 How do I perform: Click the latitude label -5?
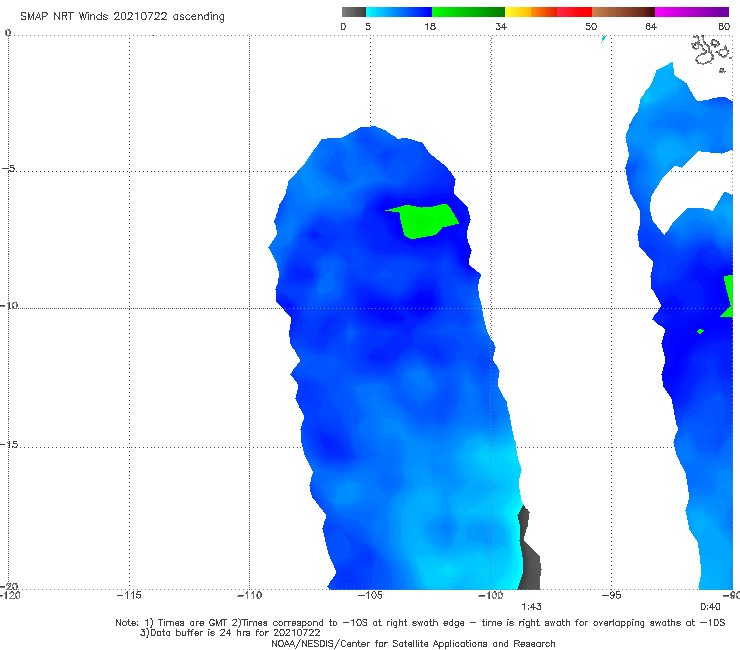coord(8,168)
